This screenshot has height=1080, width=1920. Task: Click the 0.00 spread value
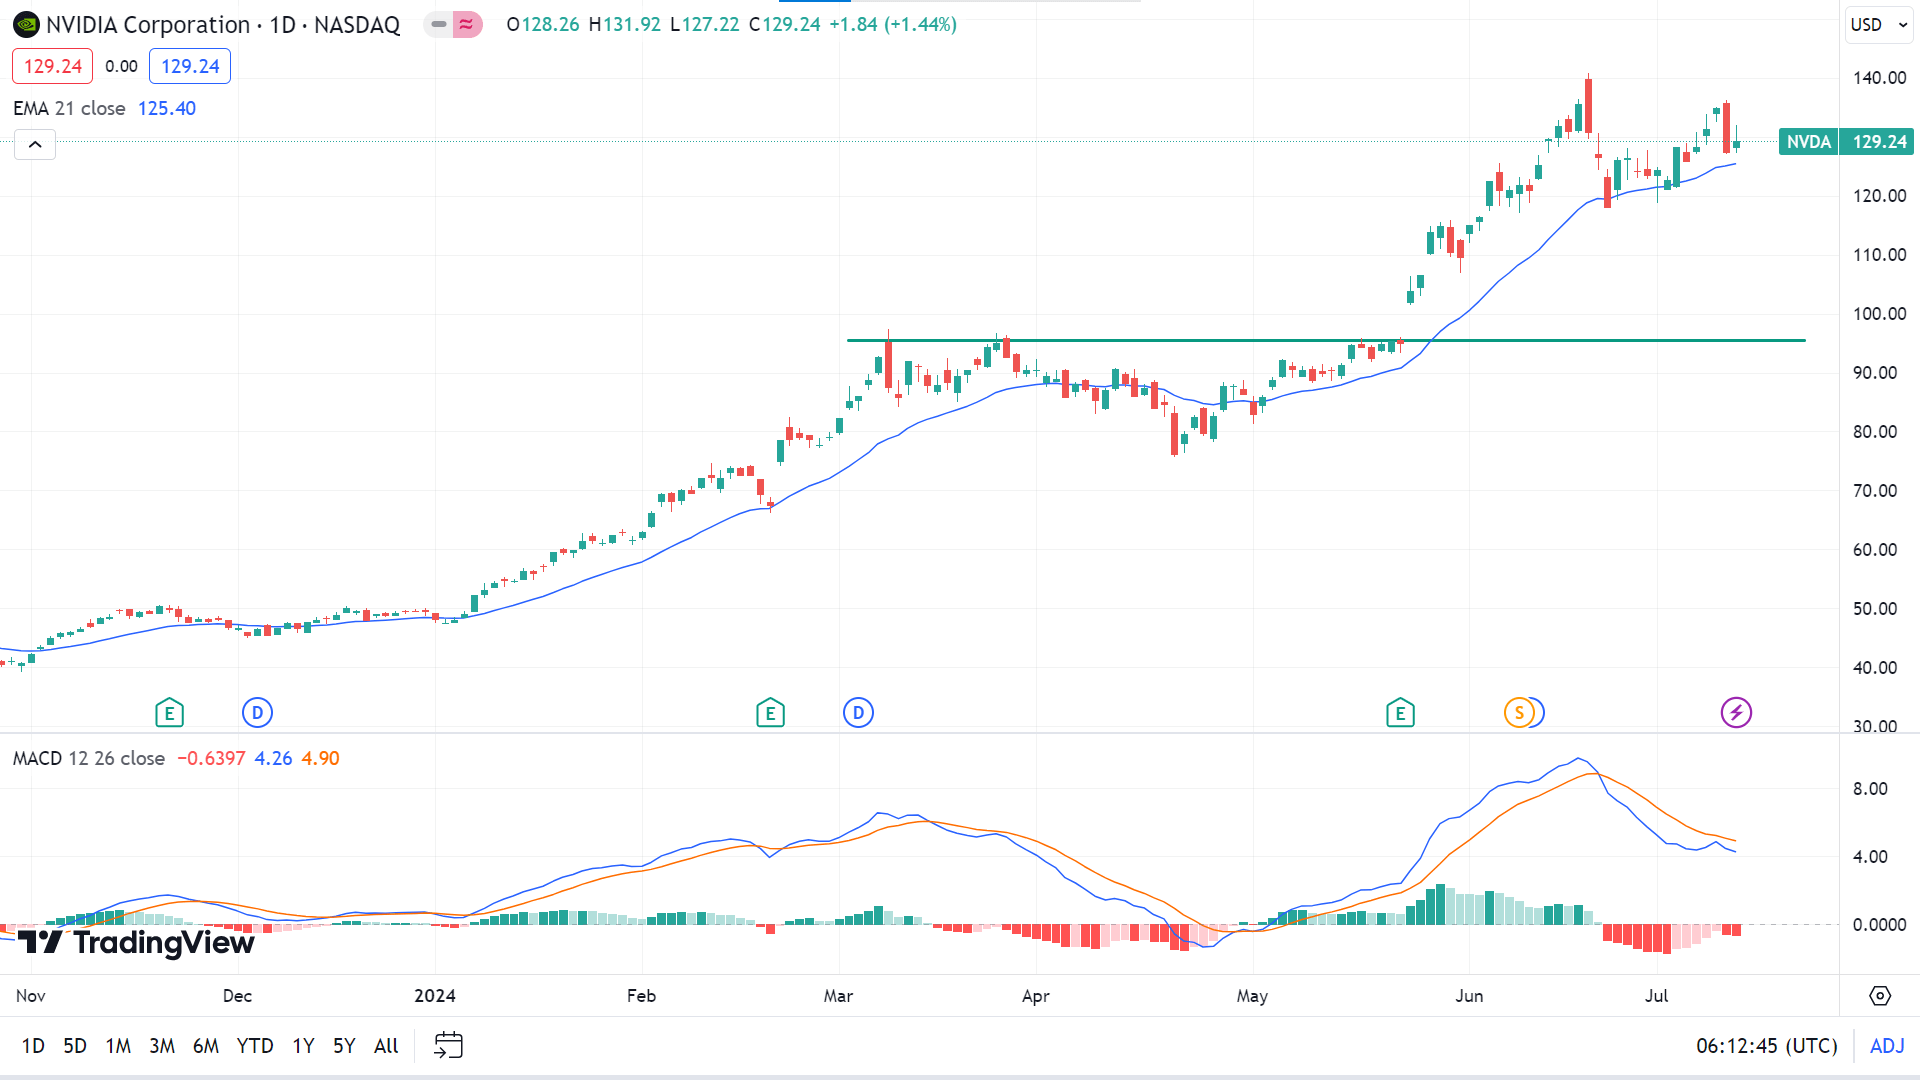click(x=122, y=66)
